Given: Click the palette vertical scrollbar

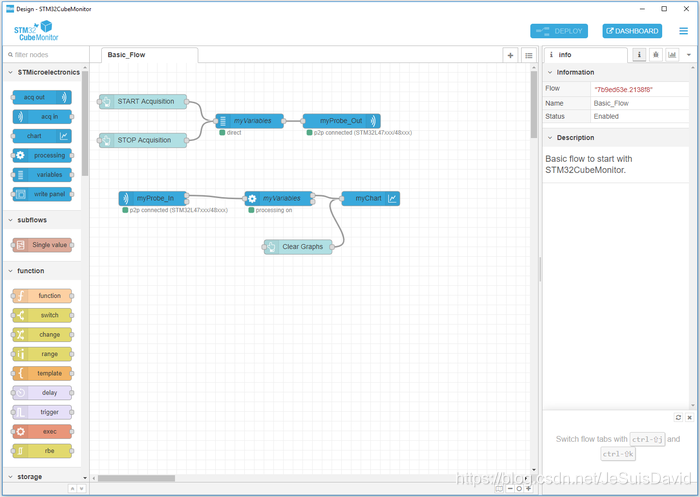Looking at the screenshot, I should coord(85,124).
